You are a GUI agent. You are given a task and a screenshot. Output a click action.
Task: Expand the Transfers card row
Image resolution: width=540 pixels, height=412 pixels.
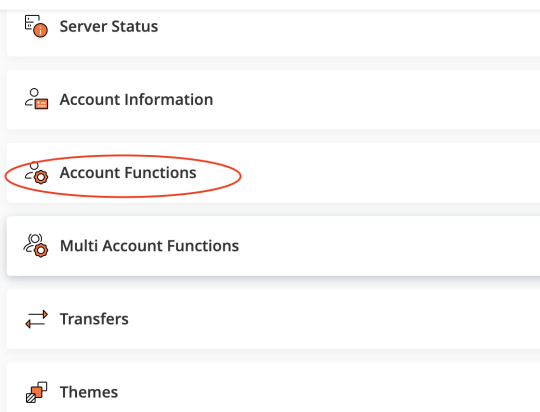click(273, 319)
